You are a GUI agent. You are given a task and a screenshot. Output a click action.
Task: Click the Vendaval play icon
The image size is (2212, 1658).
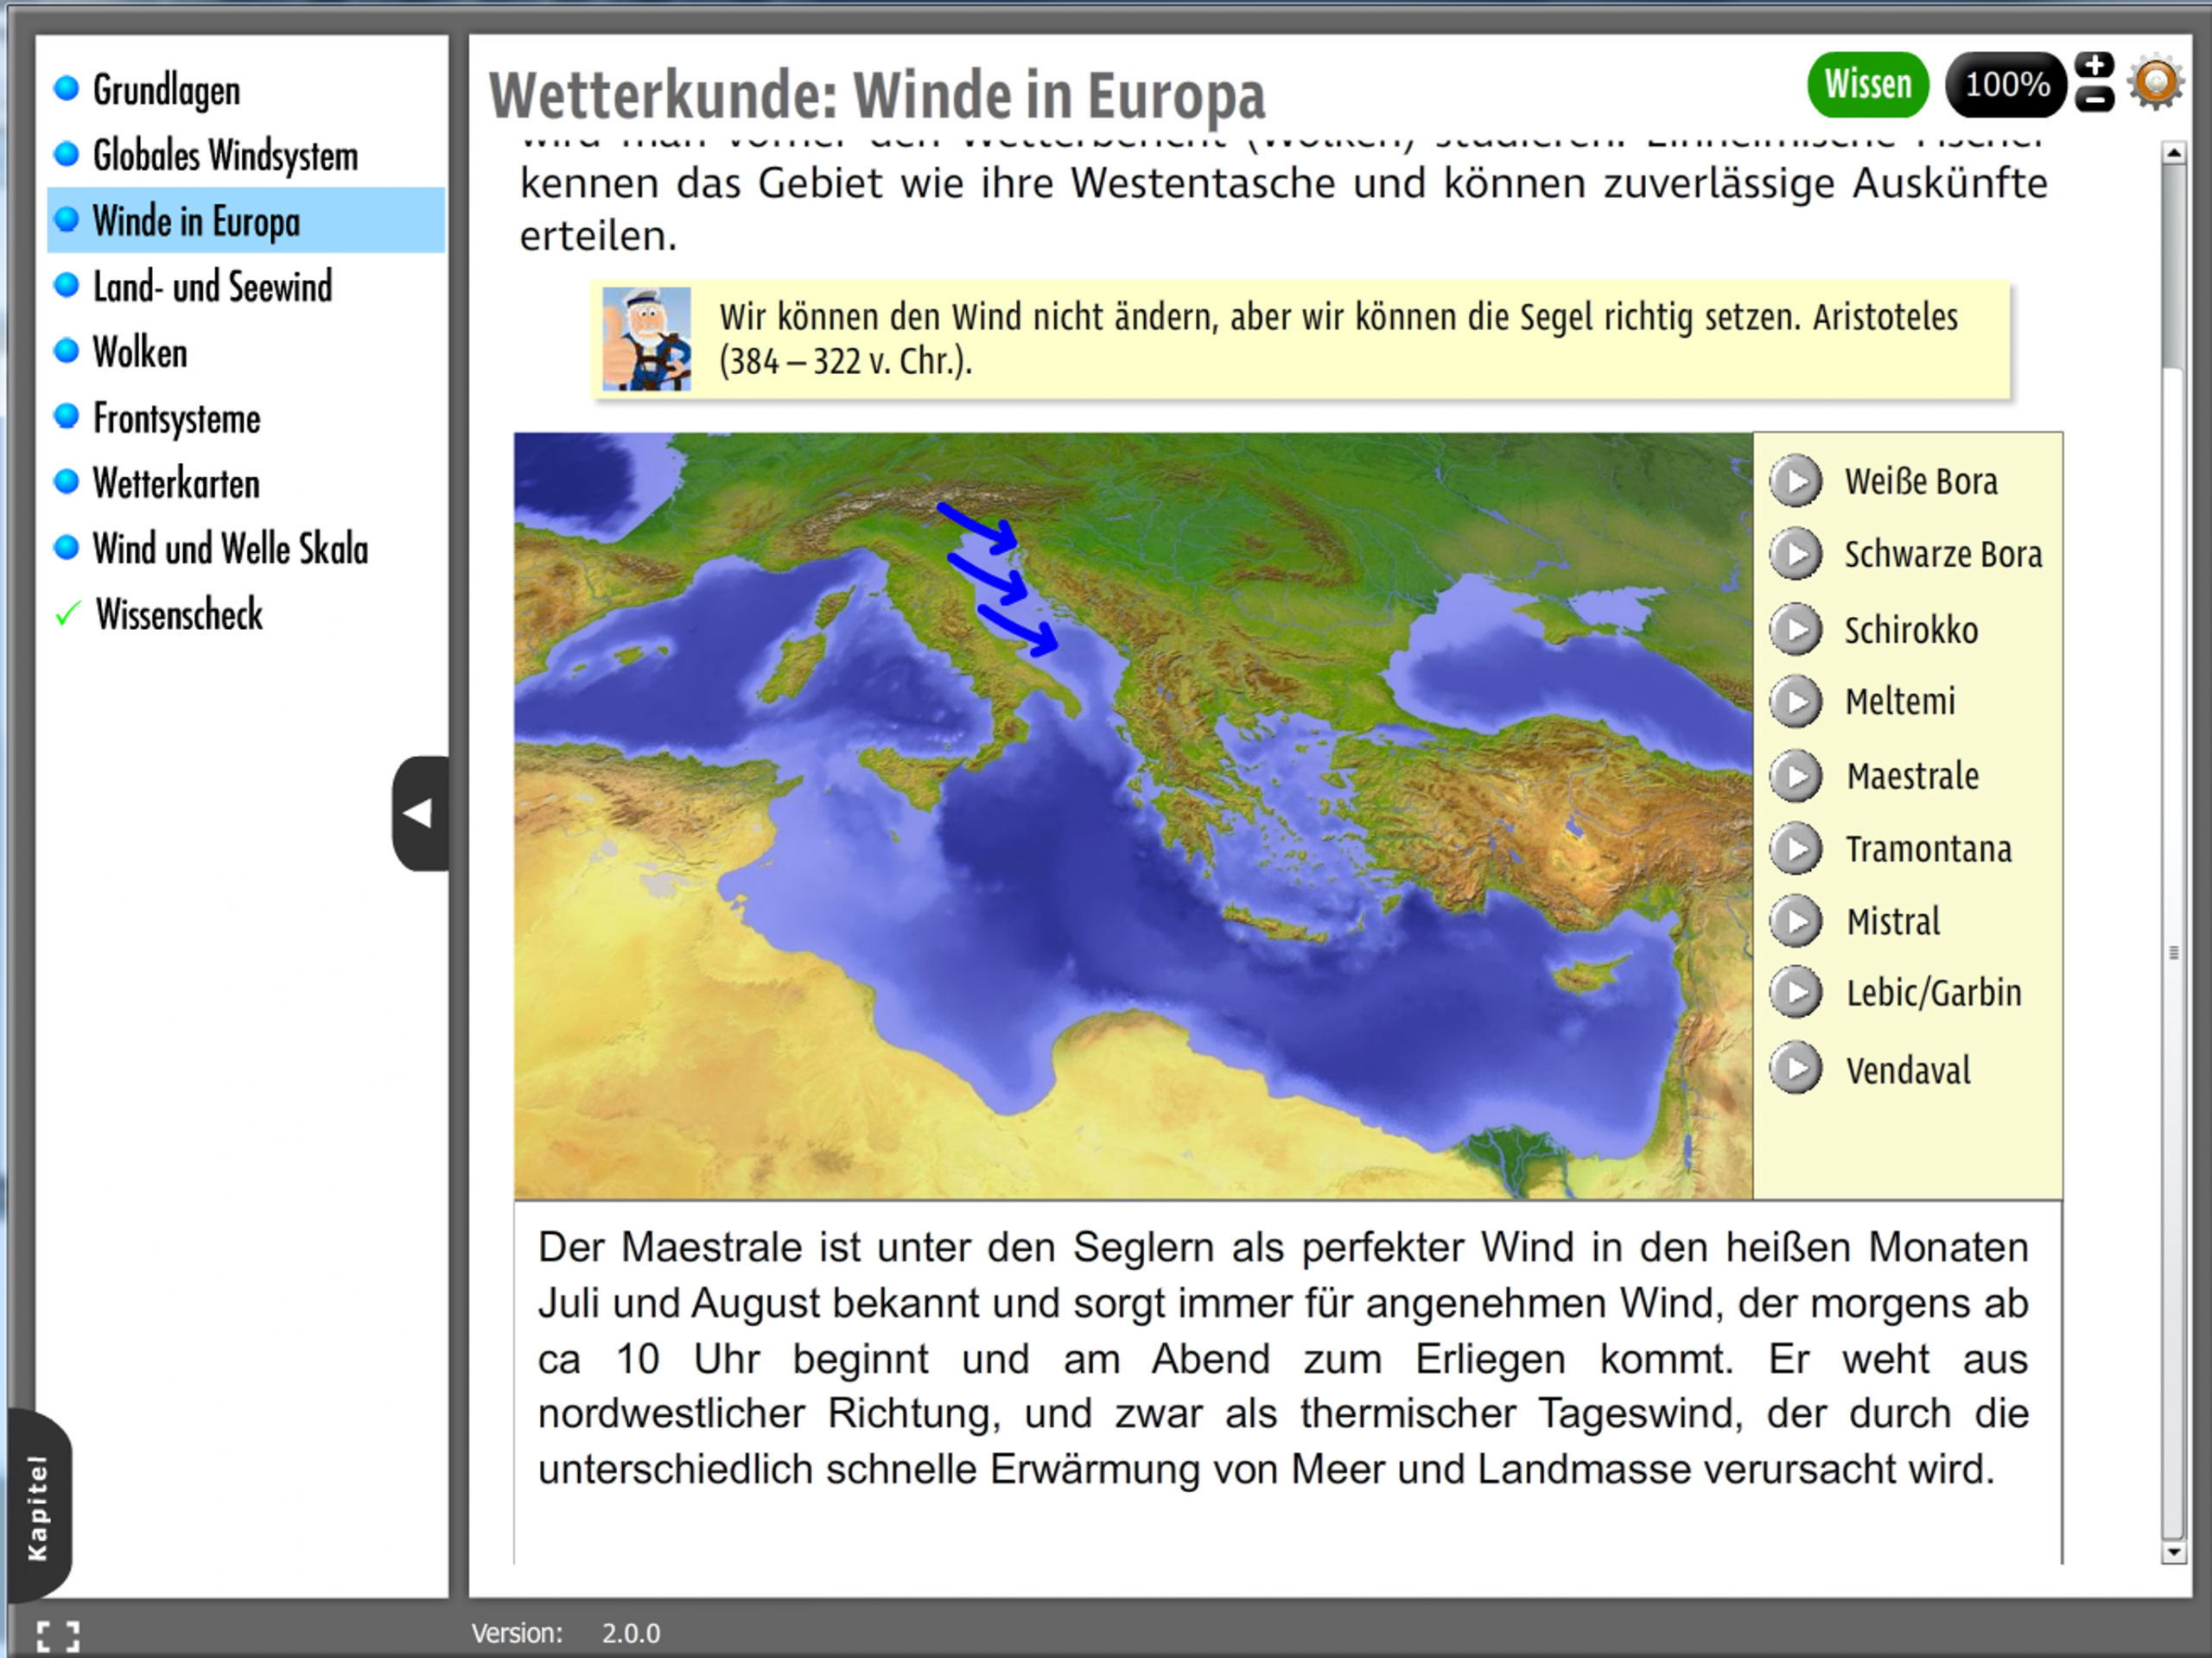coord(1796,1069)
